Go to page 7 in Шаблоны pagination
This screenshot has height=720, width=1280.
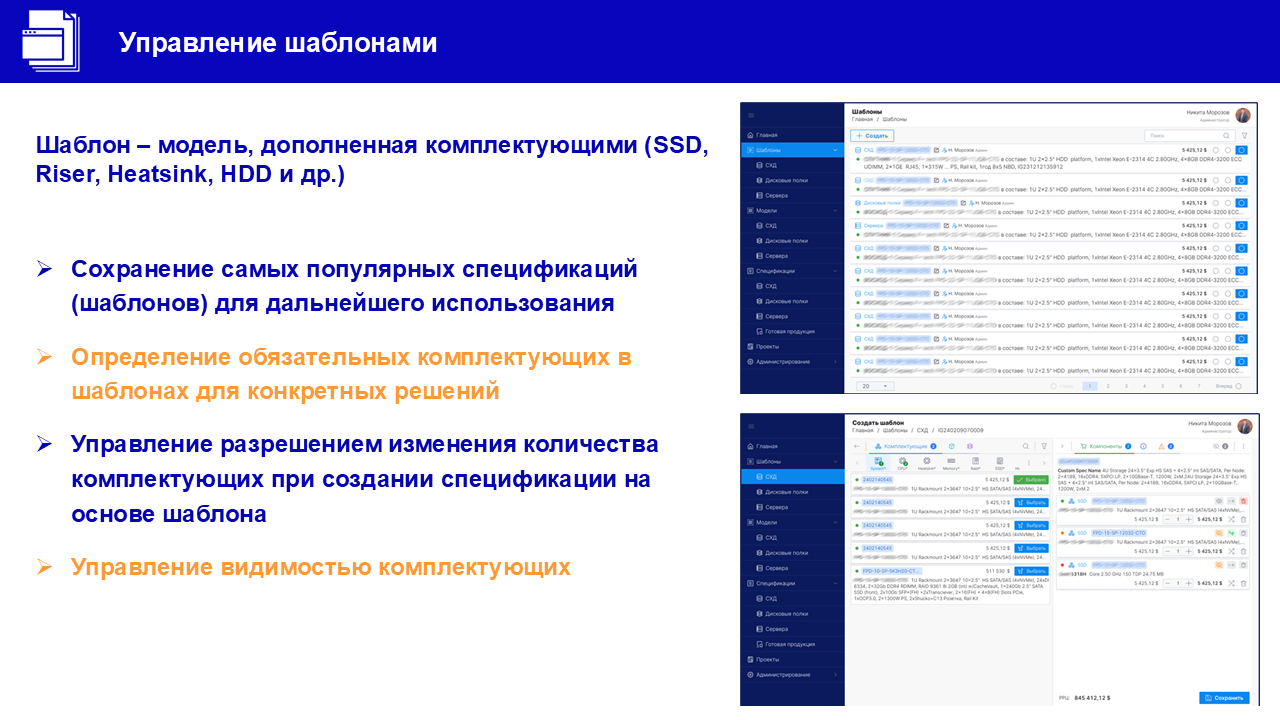point(1199,386)
